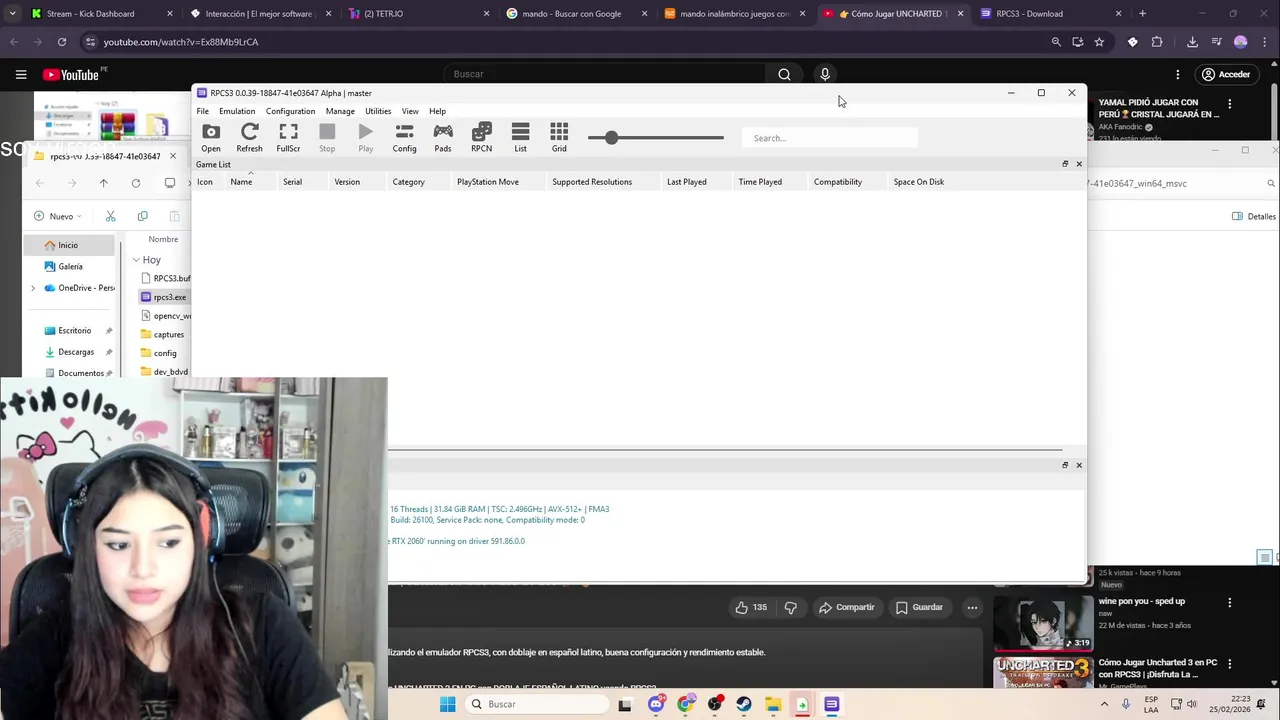Viewport: 1280px width, 720px height.
Task: Click the Play icon in RPCS3 toolbar
Action: pos(366,138)
